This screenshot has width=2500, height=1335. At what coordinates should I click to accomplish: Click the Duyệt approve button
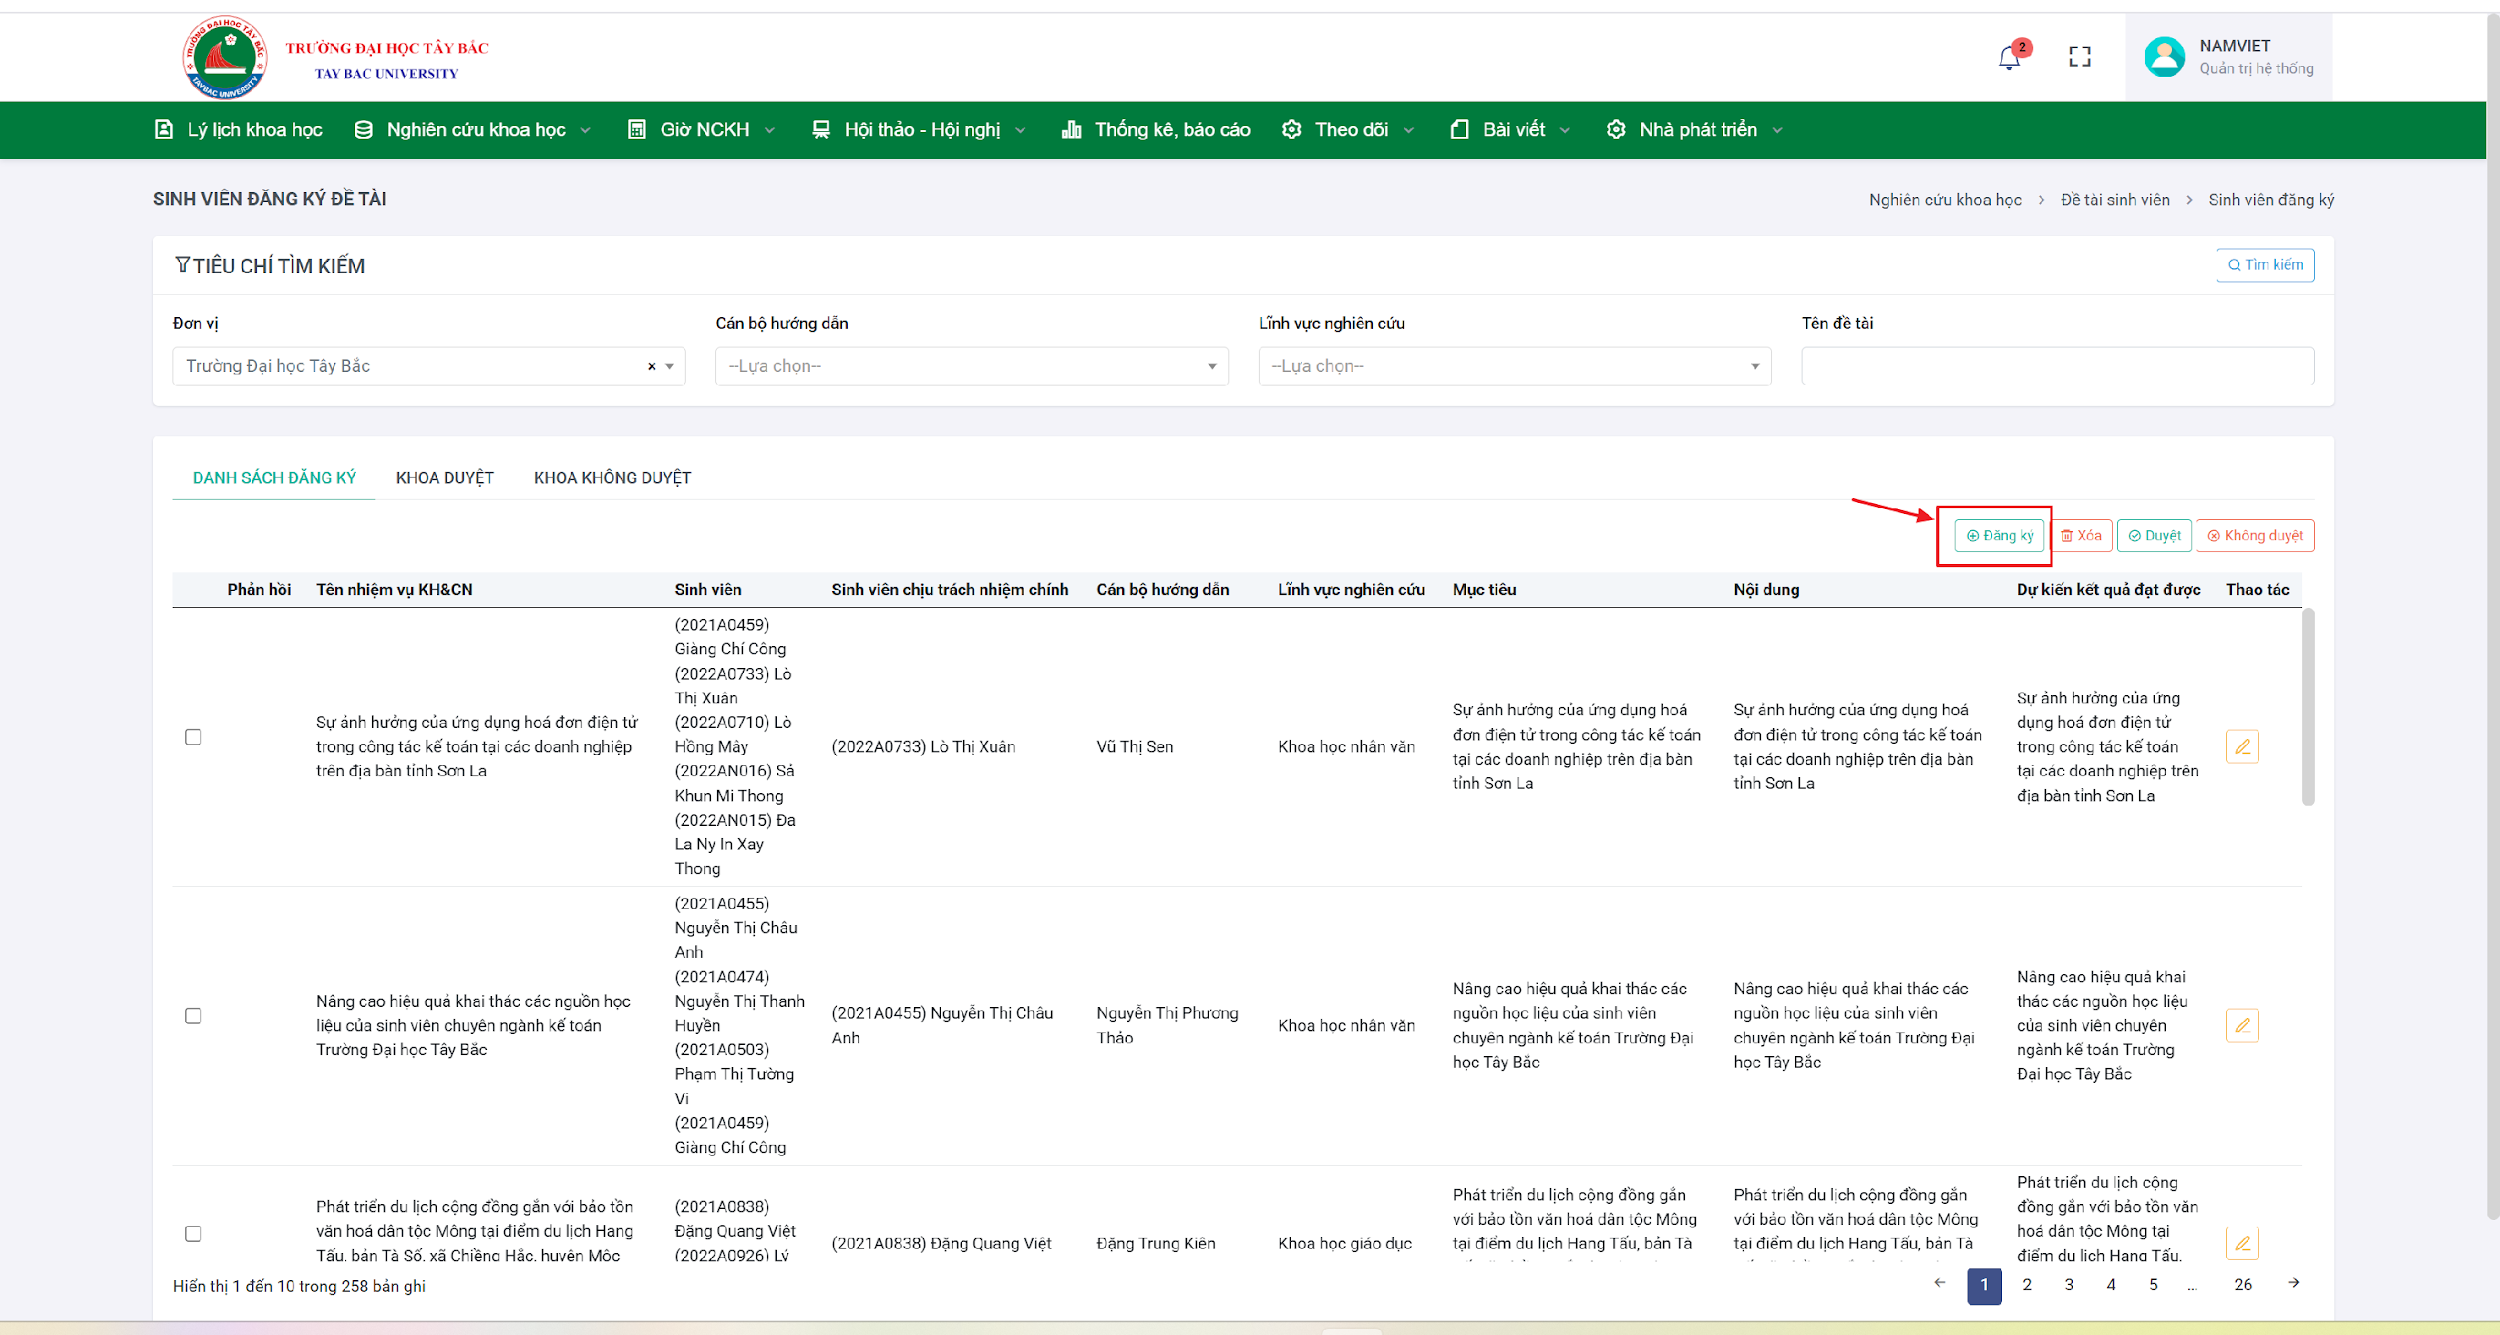[2154, 536]
